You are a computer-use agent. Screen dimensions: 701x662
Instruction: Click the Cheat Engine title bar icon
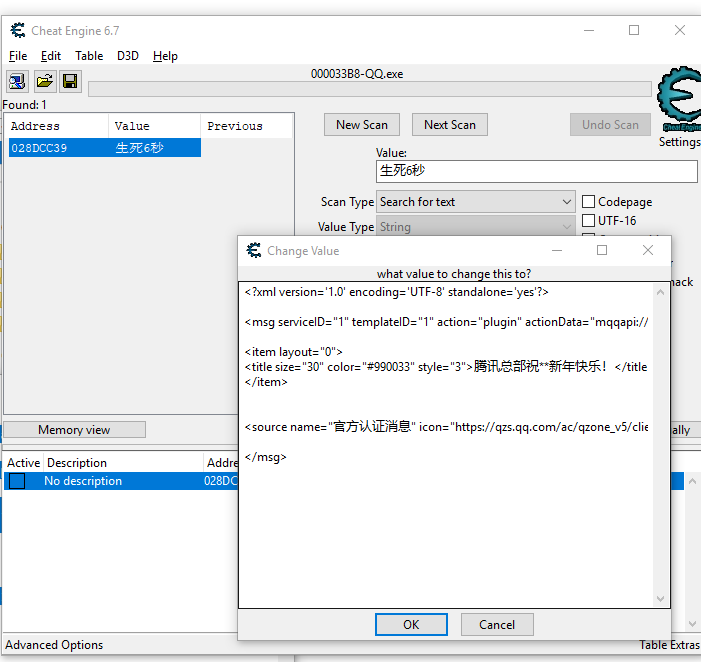tap(18, 30)
